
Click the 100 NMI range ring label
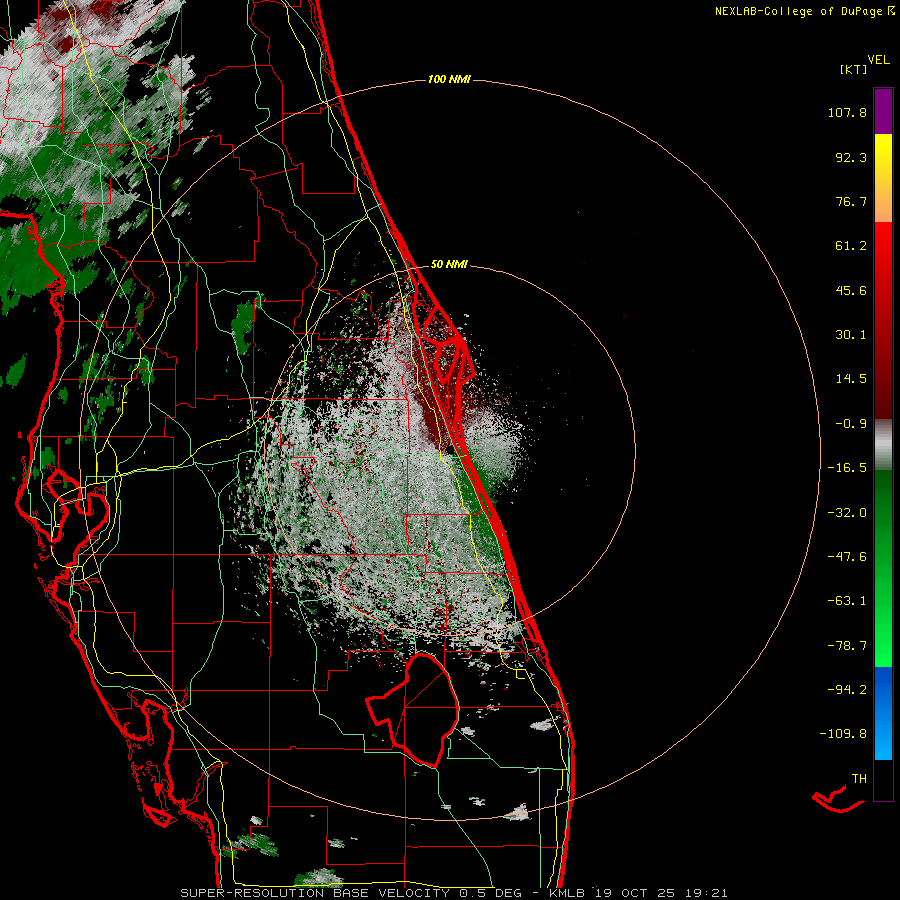click(449, 79)
